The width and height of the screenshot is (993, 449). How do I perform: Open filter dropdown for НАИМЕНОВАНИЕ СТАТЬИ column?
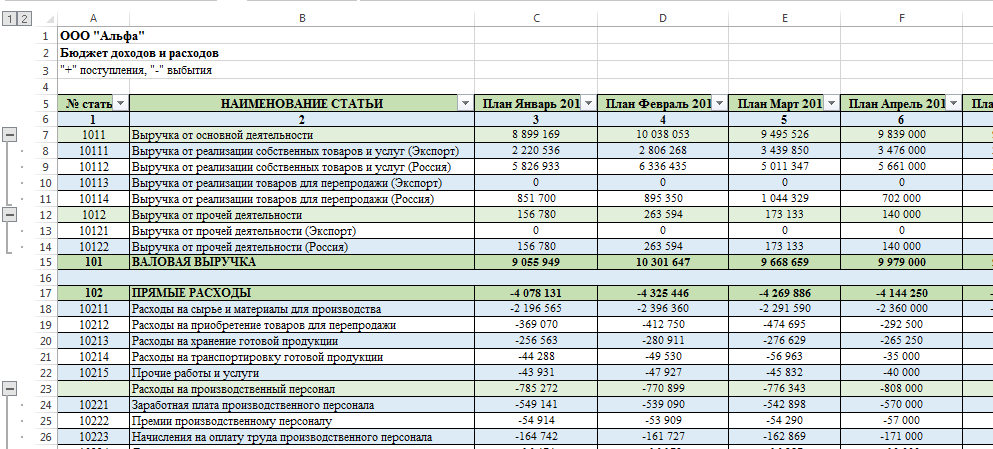(465, 103)
